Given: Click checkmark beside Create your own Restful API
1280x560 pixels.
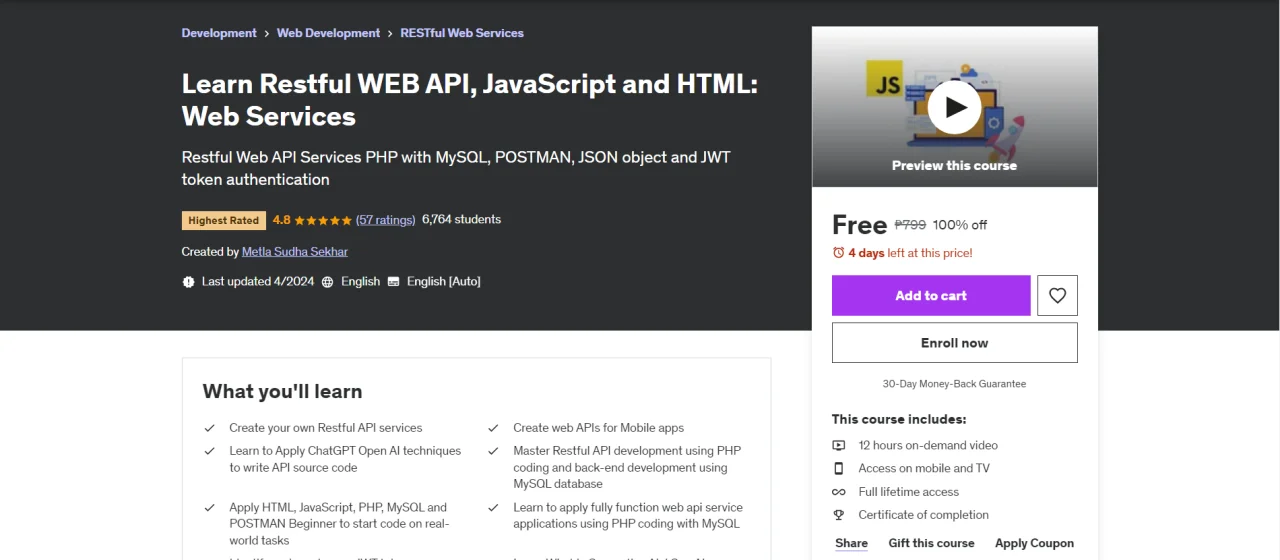Looking at the screenshot, I should pyautogui.click(x=210, y=427).
